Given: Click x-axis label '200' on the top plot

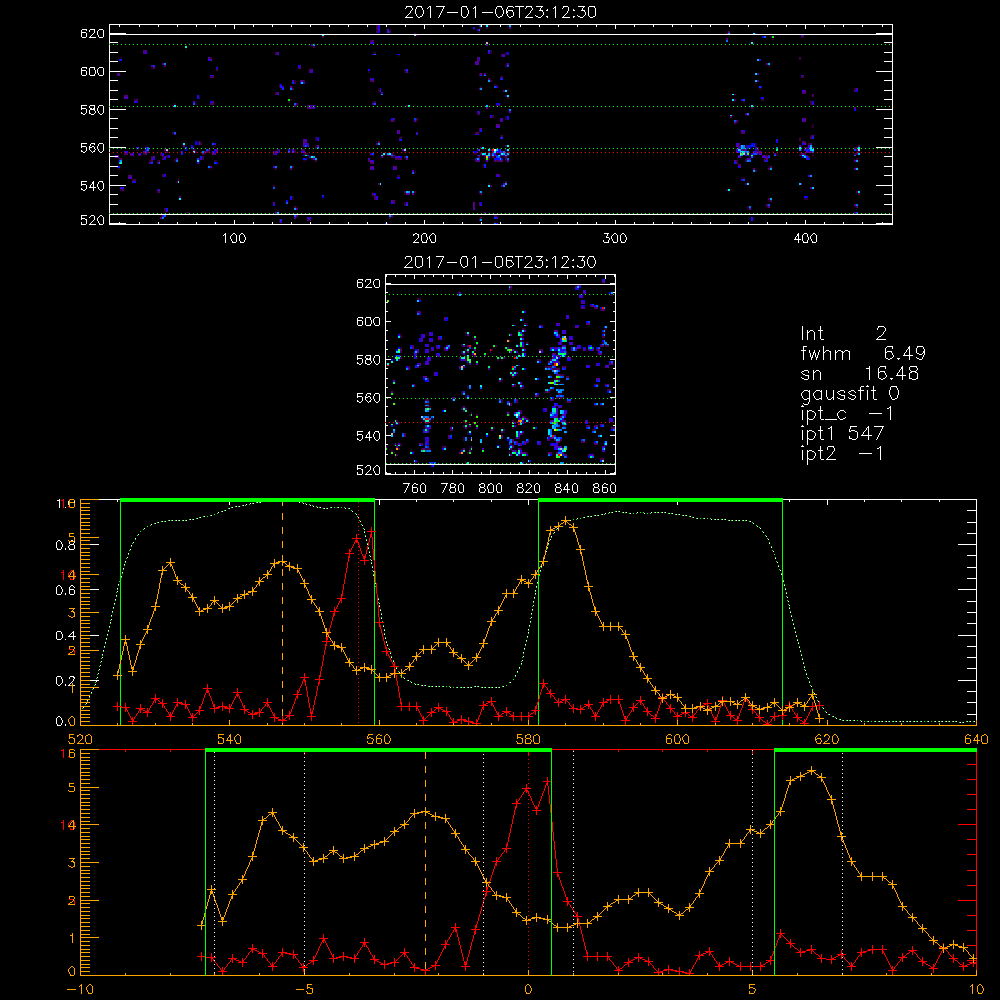Looking at the screenshot, I should 424,239.
